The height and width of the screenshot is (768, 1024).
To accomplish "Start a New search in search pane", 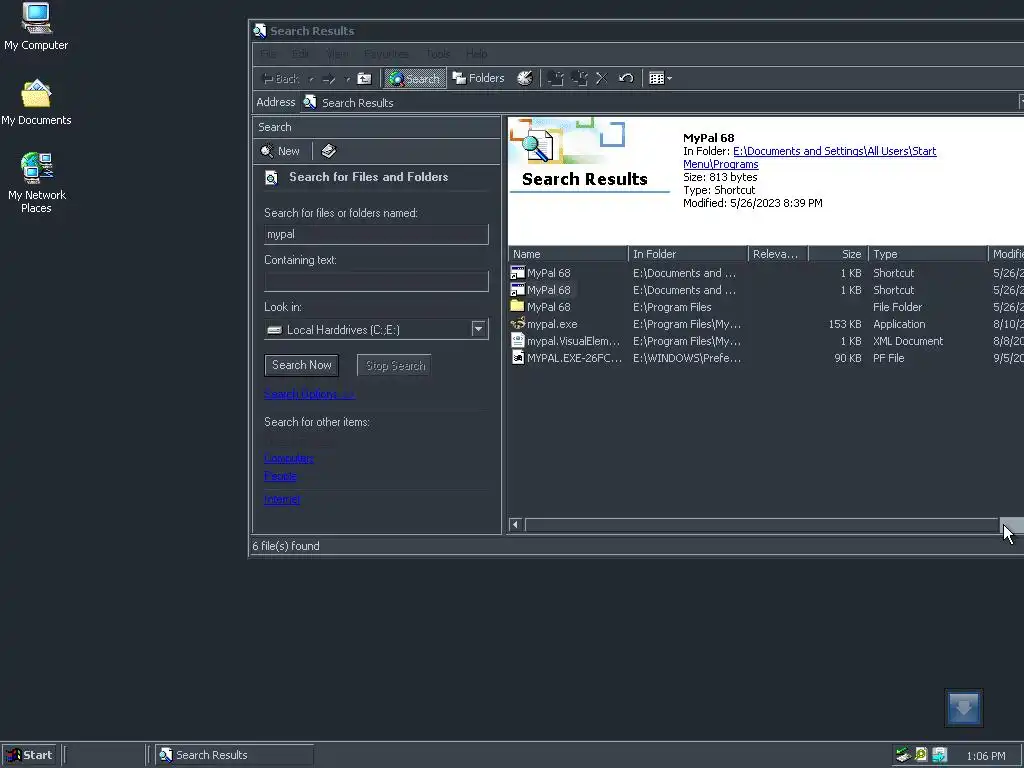I will (280, 151).
